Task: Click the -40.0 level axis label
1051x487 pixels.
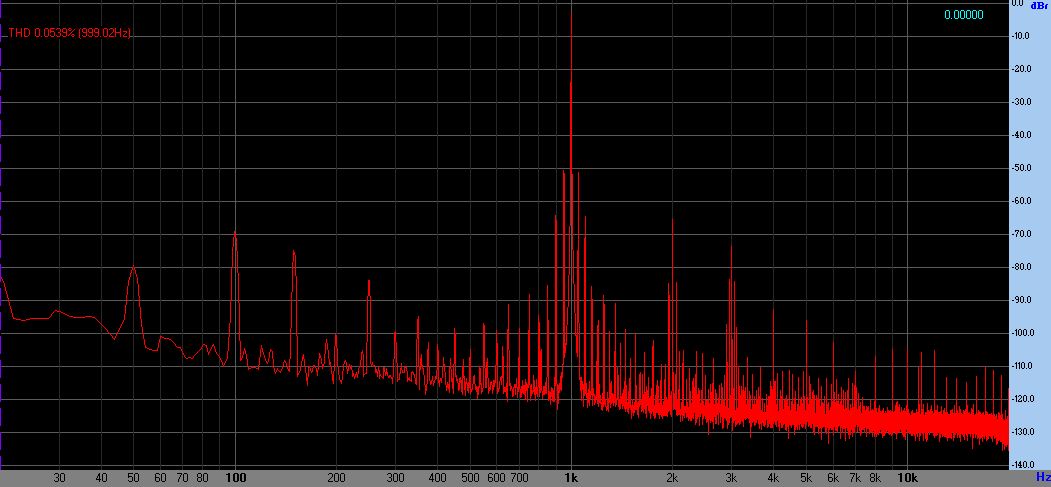Action: click(x=1019, y=135)
